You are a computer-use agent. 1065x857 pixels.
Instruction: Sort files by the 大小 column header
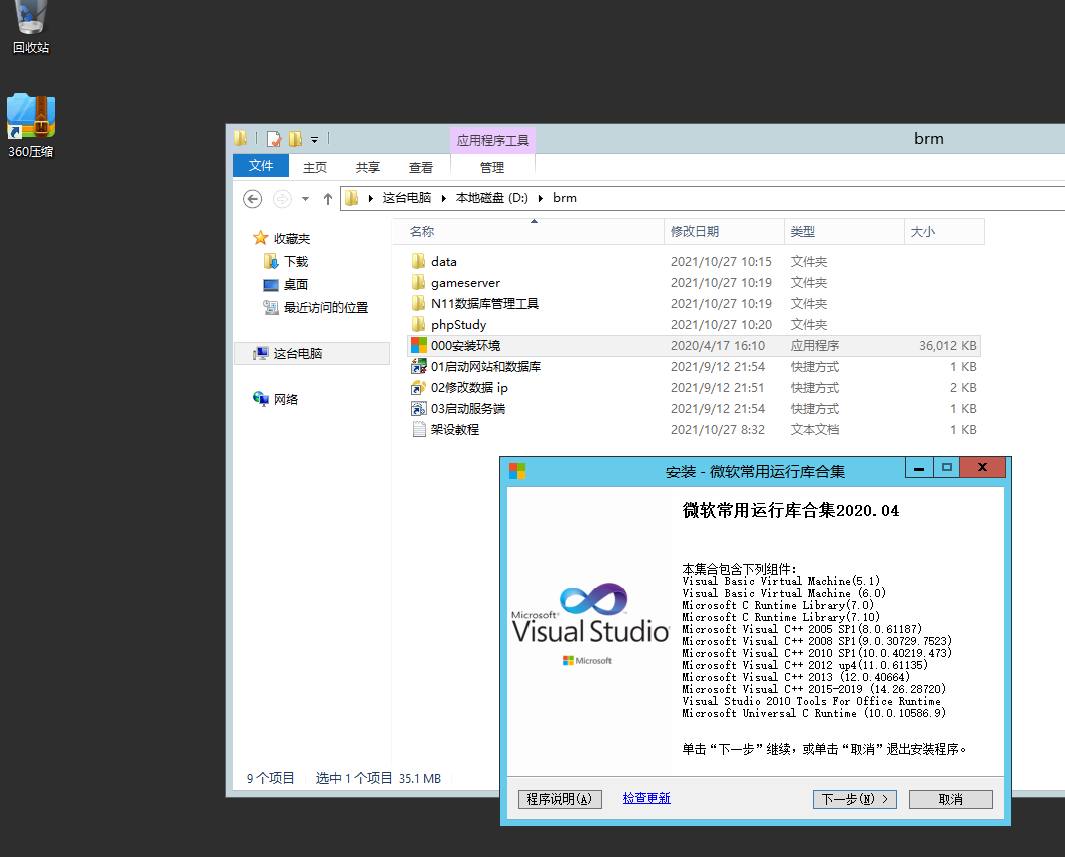944,232
